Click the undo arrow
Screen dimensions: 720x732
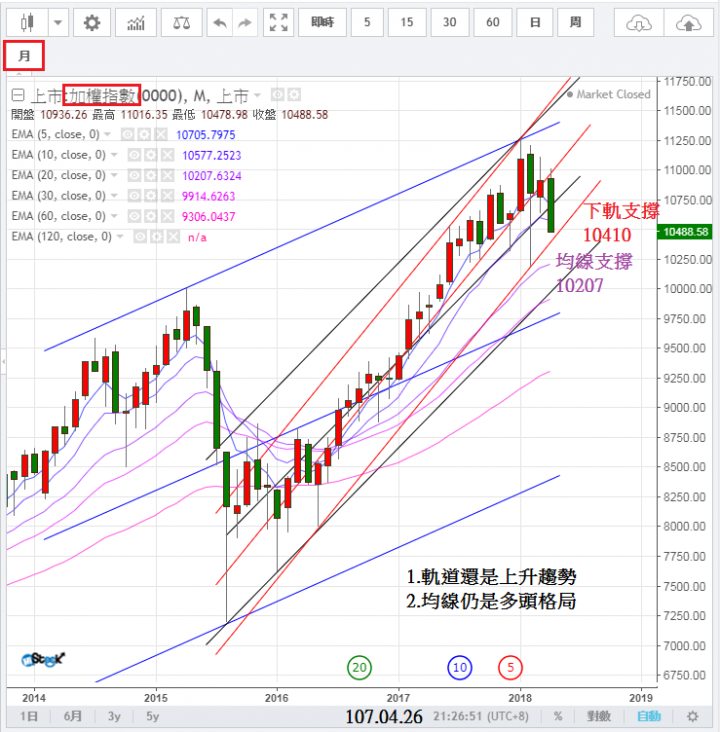point(219,22)
